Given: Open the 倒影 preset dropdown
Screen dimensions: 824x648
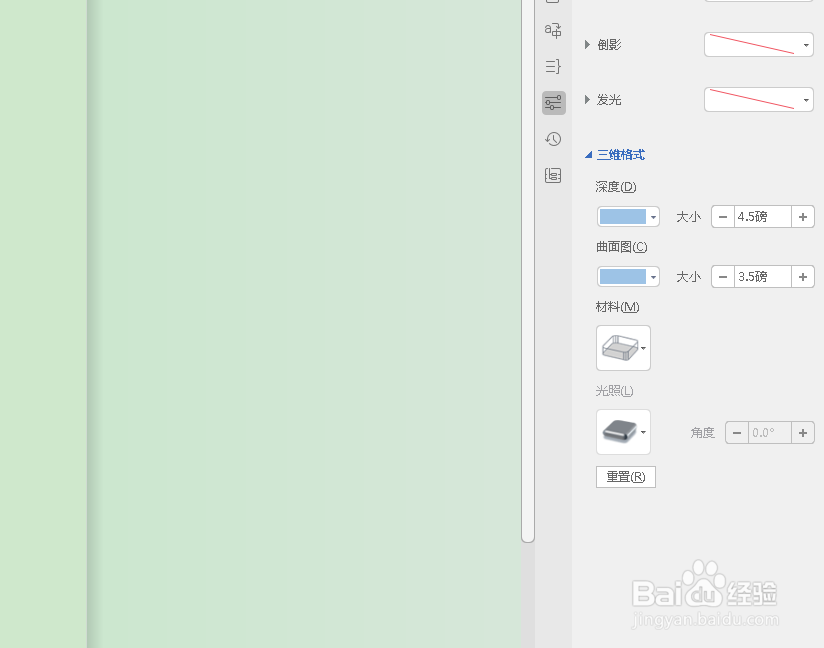Looking at the screenshot, I should (x=758, y=45).
